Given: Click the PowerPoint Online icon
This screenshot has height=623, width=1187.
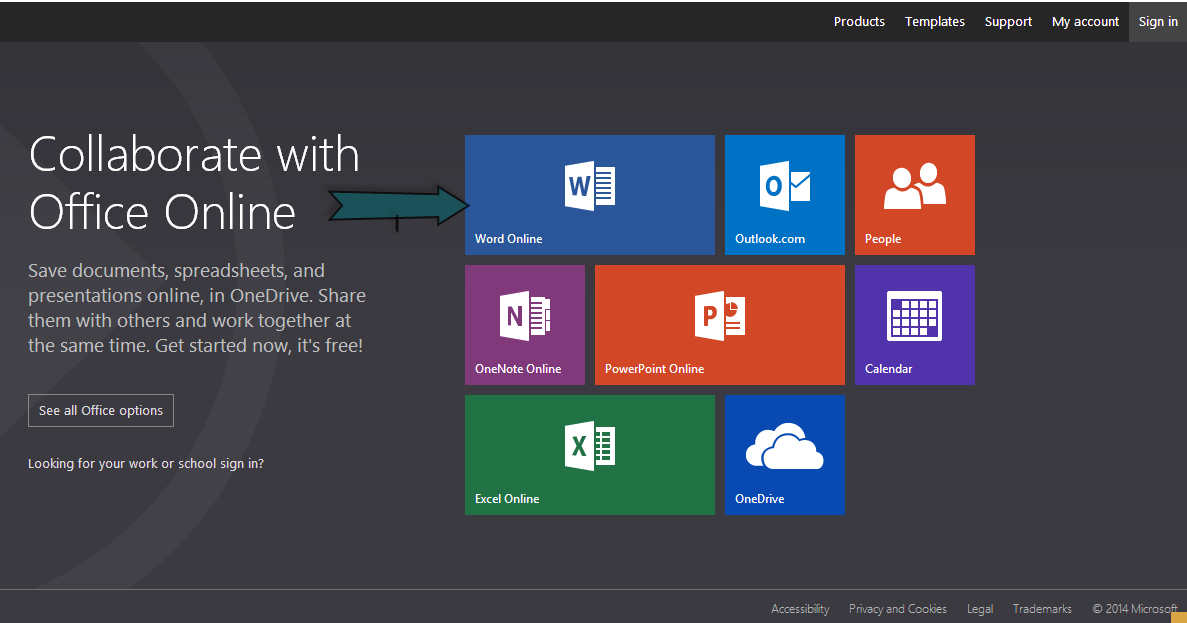Looking at the screenshot, I should [x=720, y=316].
